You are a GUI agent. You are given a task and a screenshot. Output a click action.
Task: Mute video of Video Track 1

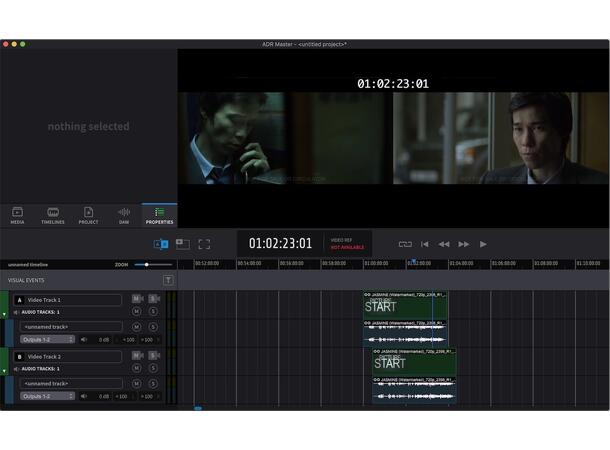click(x=137, y=299)
